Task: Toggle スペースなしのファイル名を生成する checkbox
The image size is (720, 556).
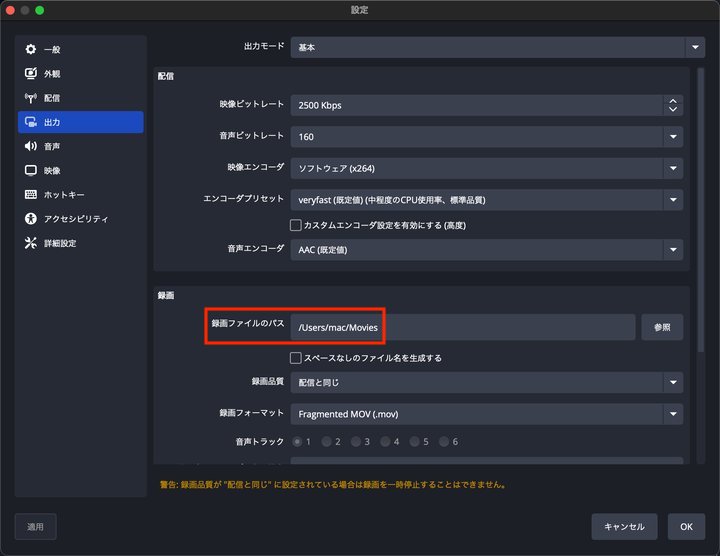Action: click(296, 357)
